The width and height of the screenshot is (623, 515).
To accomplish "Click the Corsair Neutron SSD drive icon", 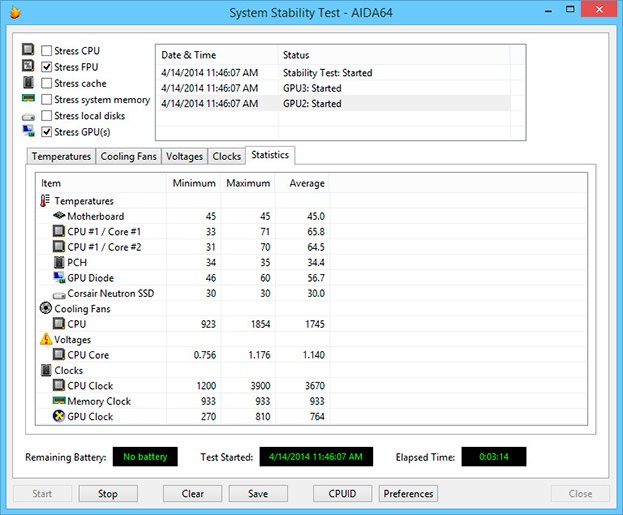I will click(59, 295).
